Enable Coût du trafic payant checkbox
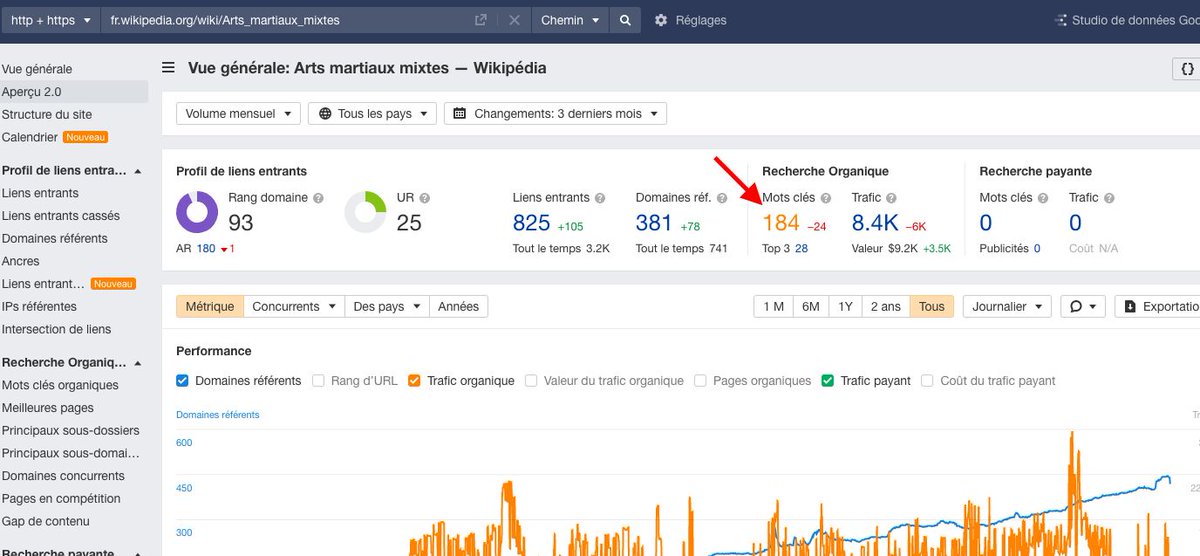The width and height of the screenshot is (1200, 556). coord(927,381)
